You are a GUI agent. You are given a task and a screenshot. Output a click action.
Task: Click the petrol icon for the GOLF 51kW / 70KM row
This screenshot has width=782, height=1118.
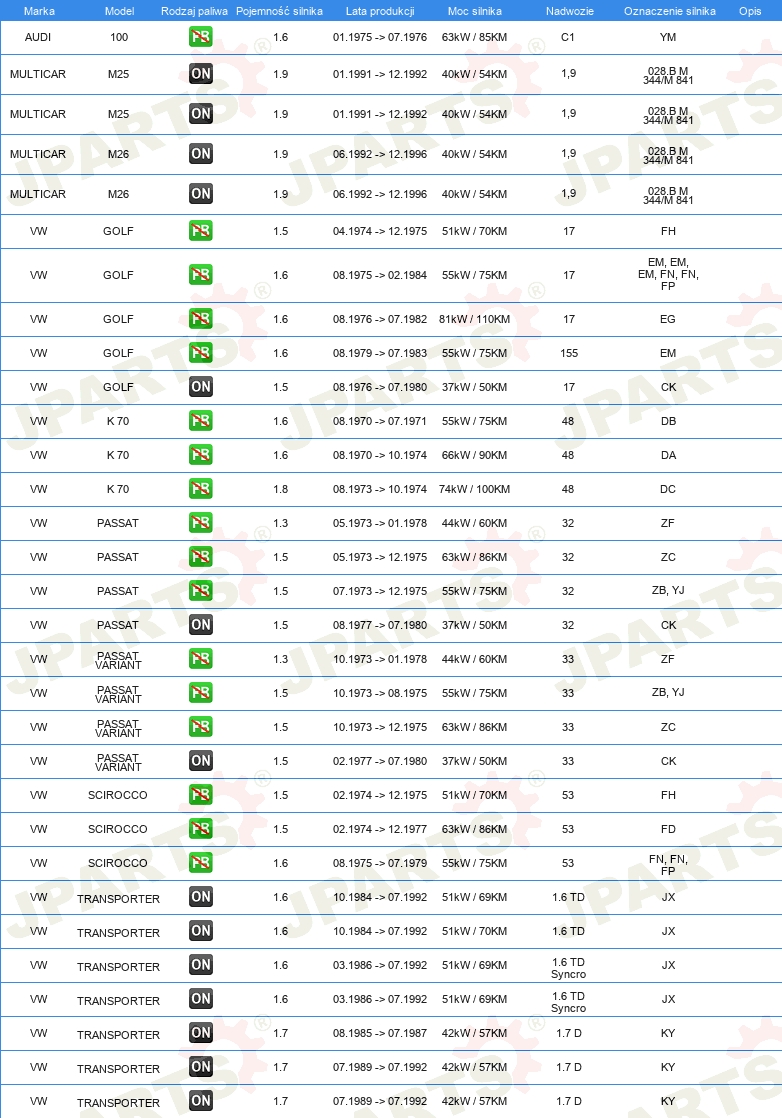(x=201, y=230)
